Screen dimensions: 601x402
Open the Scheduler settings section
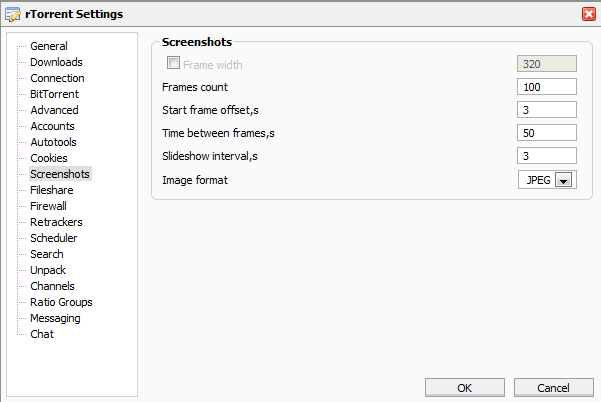click(54, 238)
